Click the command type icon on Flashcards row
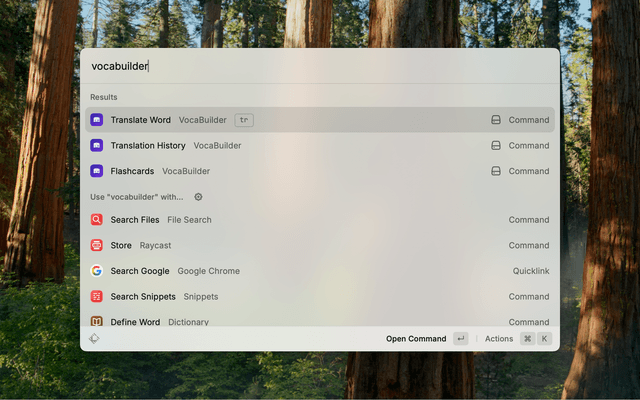The width and height of the screenshot is (640, 400). pyautogui.click(x=495, y=171)
